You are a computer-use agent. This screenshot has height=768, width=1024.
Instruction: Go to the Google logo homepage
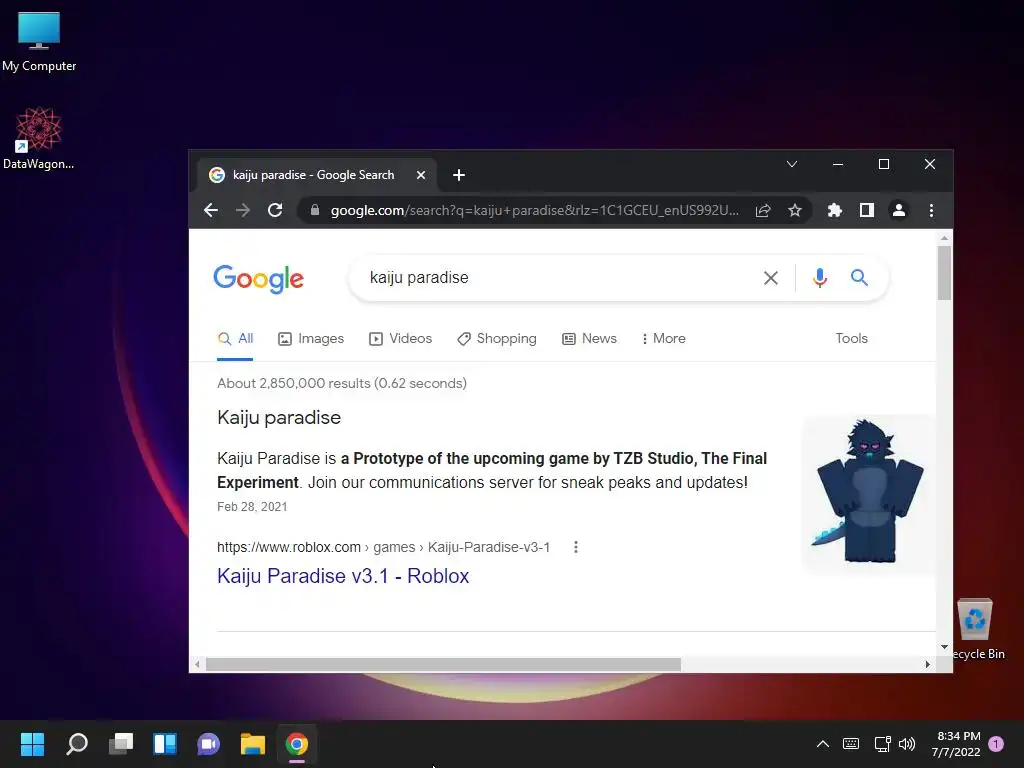point(259,279)
